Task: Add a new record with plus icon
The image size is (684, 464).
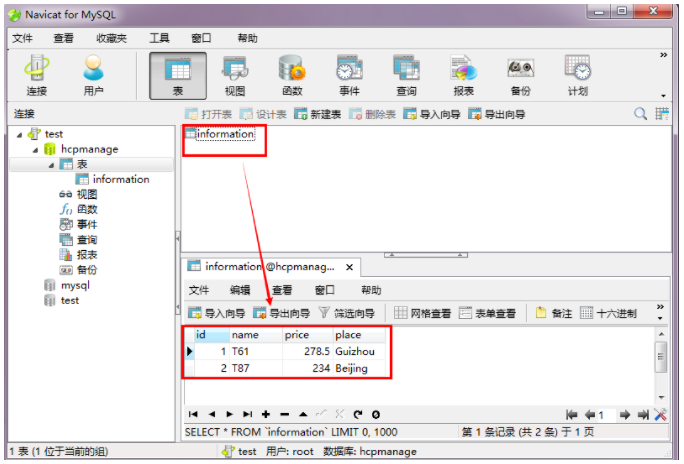Action: [266, 414]
